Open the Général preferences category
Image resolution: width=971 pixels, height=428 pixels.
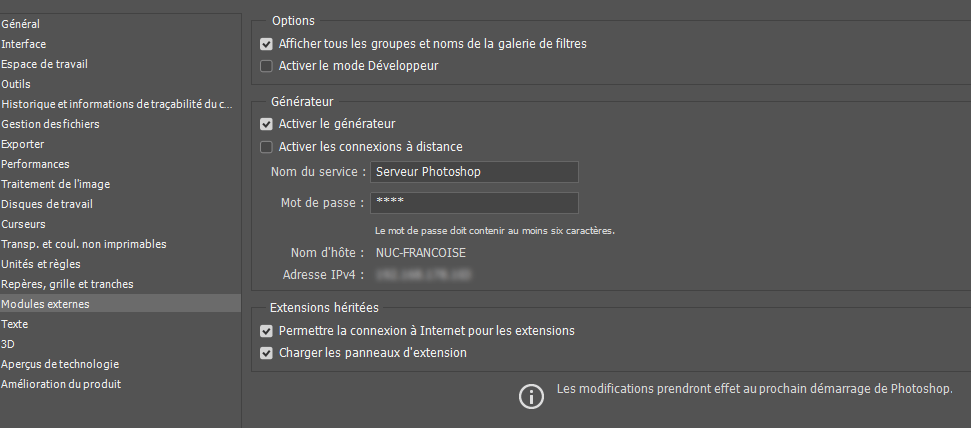21,24
